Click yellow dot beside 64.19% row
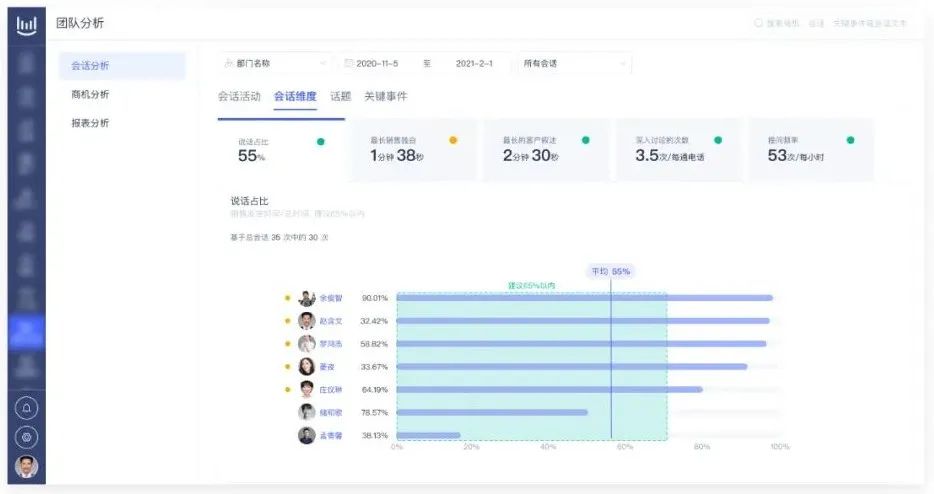934x494 pixels. tap(287, 390)
